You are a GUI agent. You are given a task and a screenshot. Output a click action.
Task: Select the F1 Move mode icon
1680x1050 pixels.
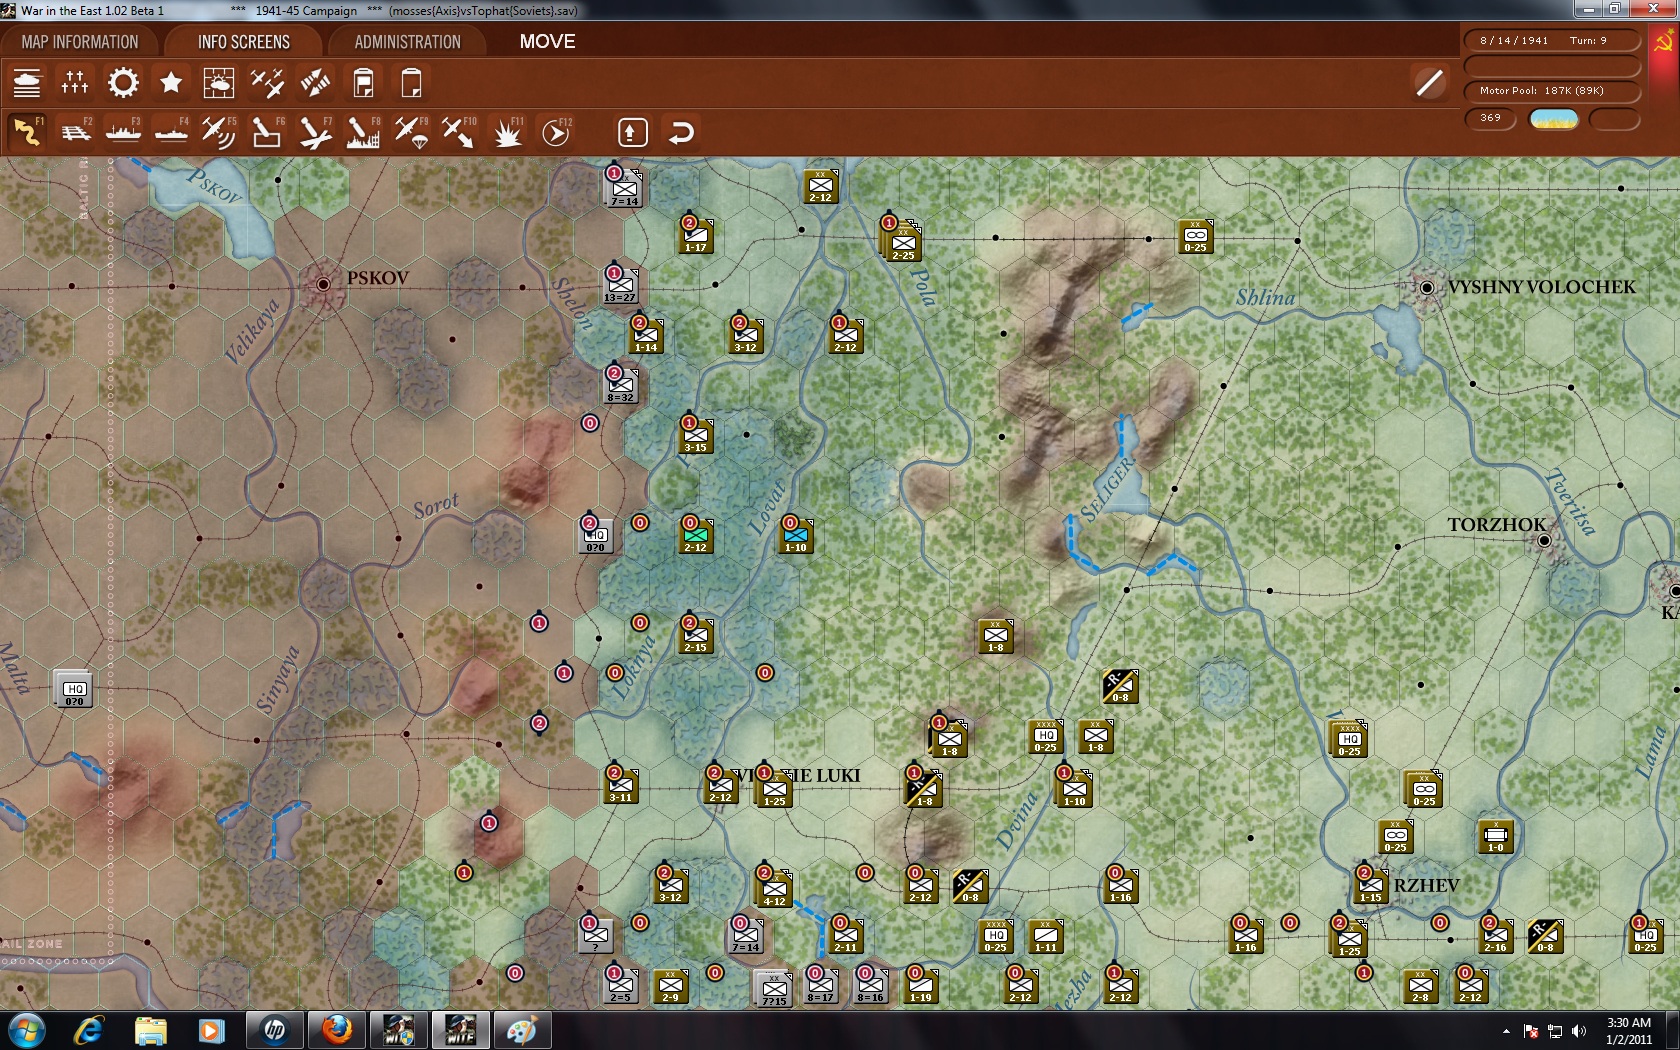pos(27,132)
